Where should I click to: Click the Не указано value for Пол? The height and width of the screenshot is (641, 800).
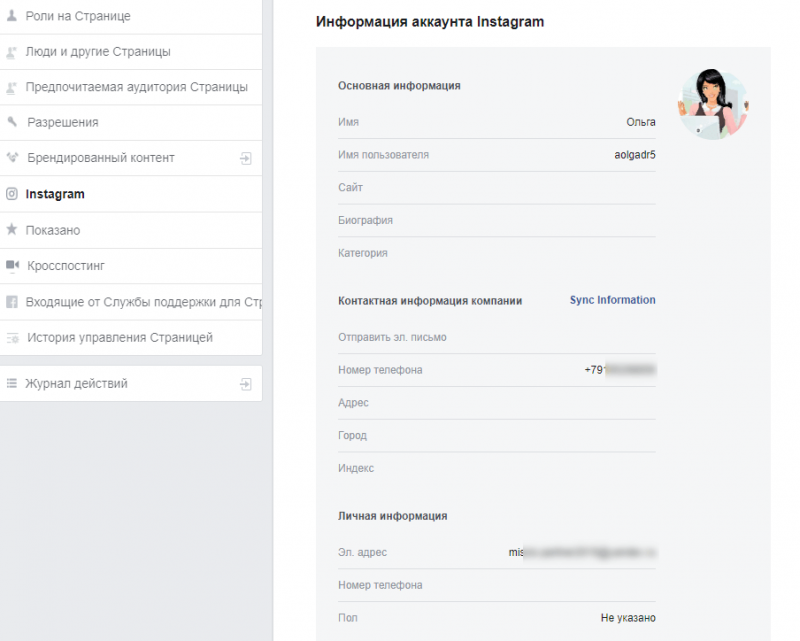point(628,618)
